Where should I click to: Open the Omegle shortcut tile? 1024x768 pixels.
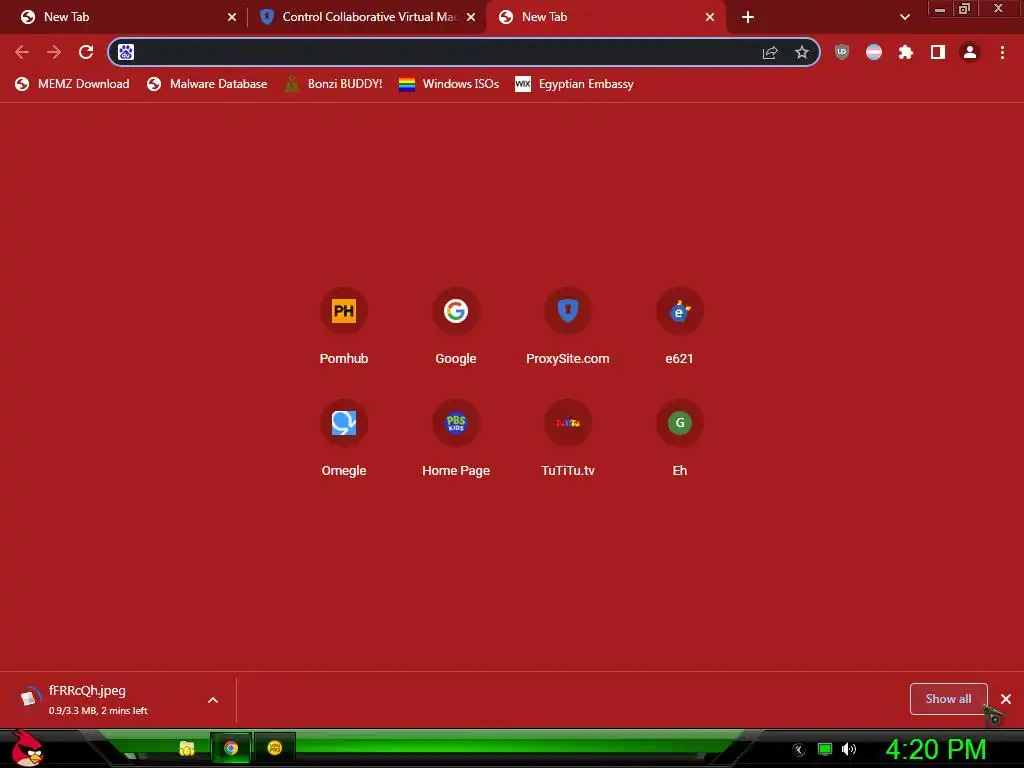point(344,439)
